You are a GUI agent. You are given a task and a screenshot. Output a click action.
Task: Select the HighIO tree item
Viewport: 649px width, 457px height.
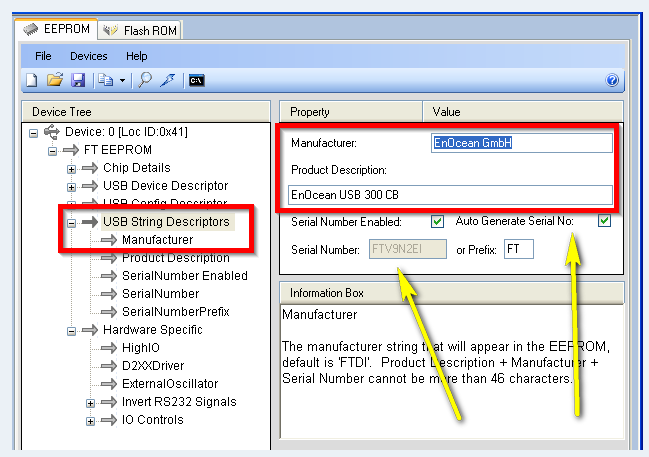[x=141, y=348]
